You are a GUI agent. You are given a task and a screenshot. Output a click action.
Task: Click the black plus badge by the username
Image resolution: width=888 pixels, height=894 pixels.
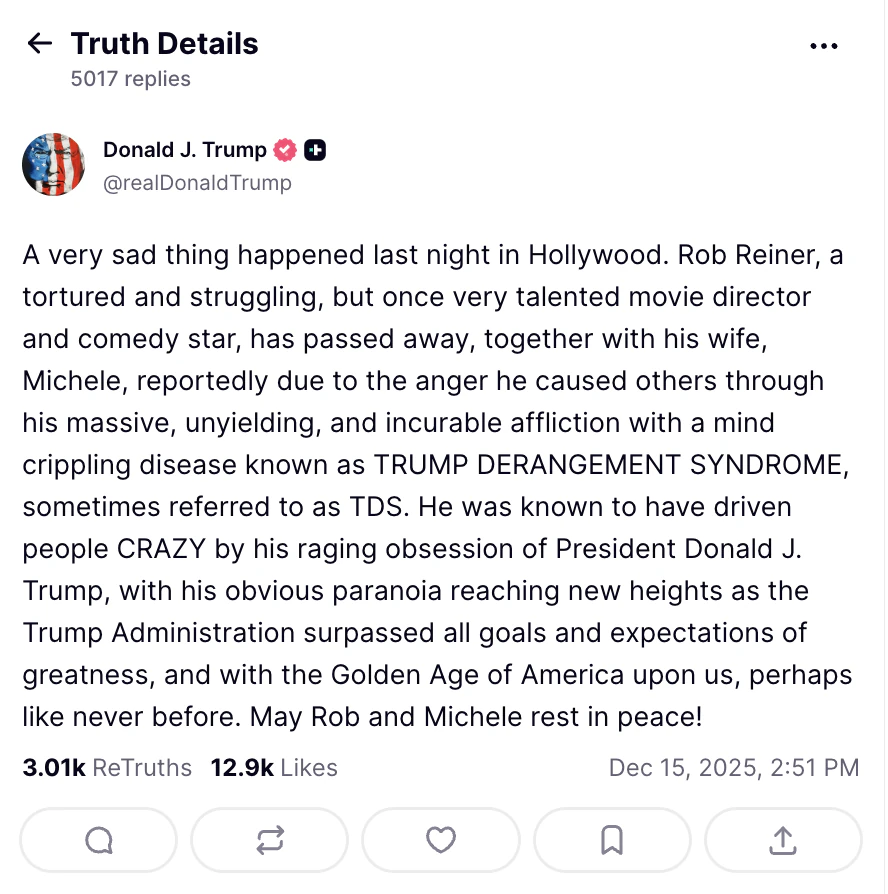(315, 149)
